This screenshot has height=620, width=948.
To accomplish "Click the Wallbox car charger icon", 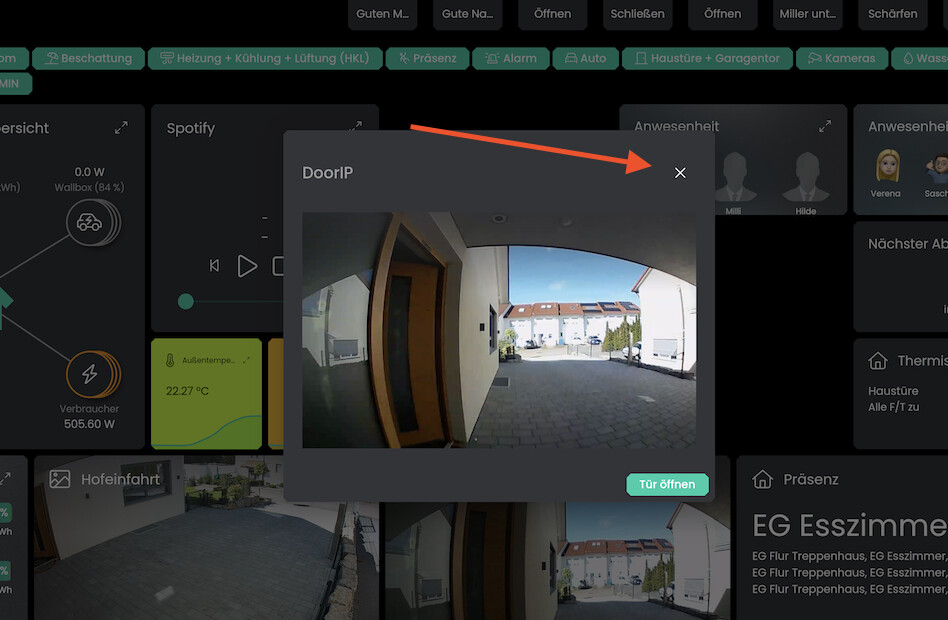I will [89, 222].
